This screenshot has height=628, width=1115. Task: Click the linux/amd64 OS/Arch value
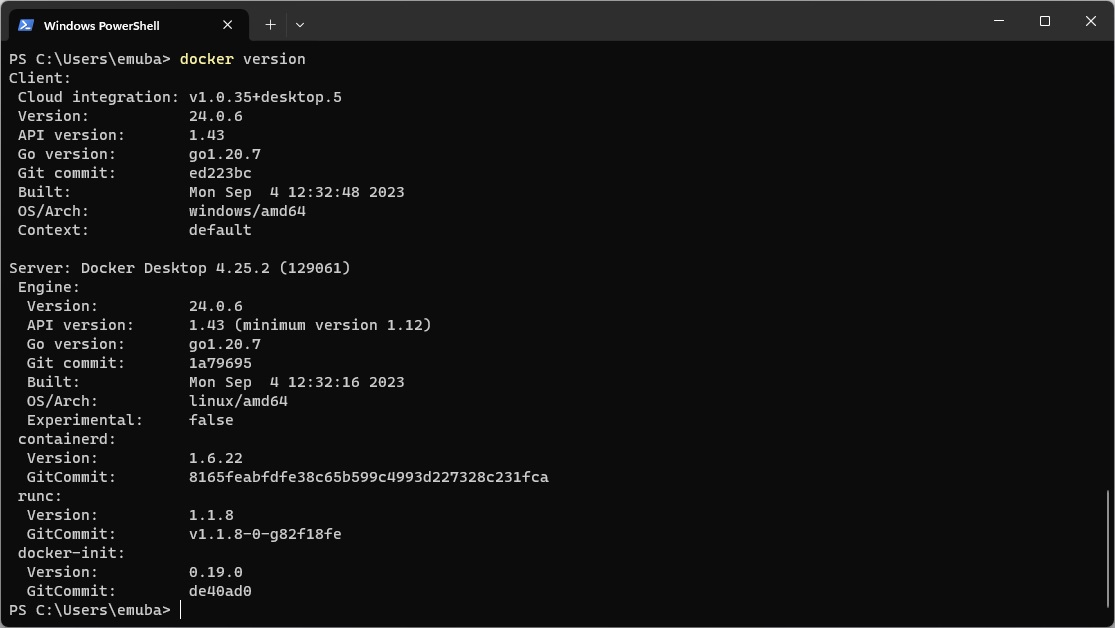click(238, 401)
